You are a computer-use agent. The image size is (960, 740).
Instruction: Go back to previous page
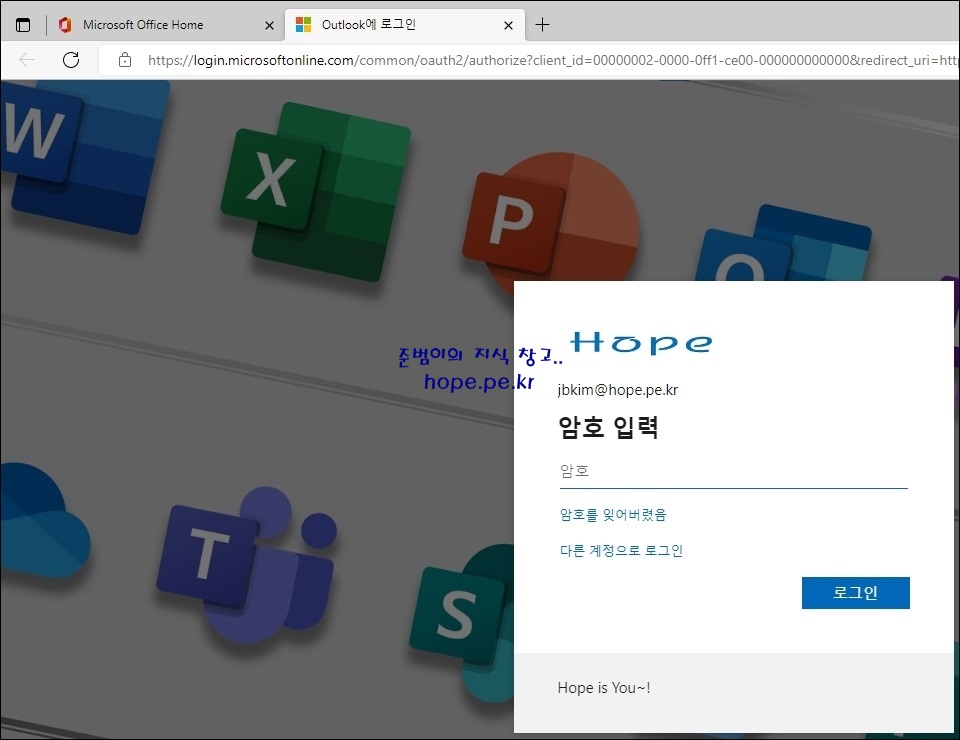27,60
